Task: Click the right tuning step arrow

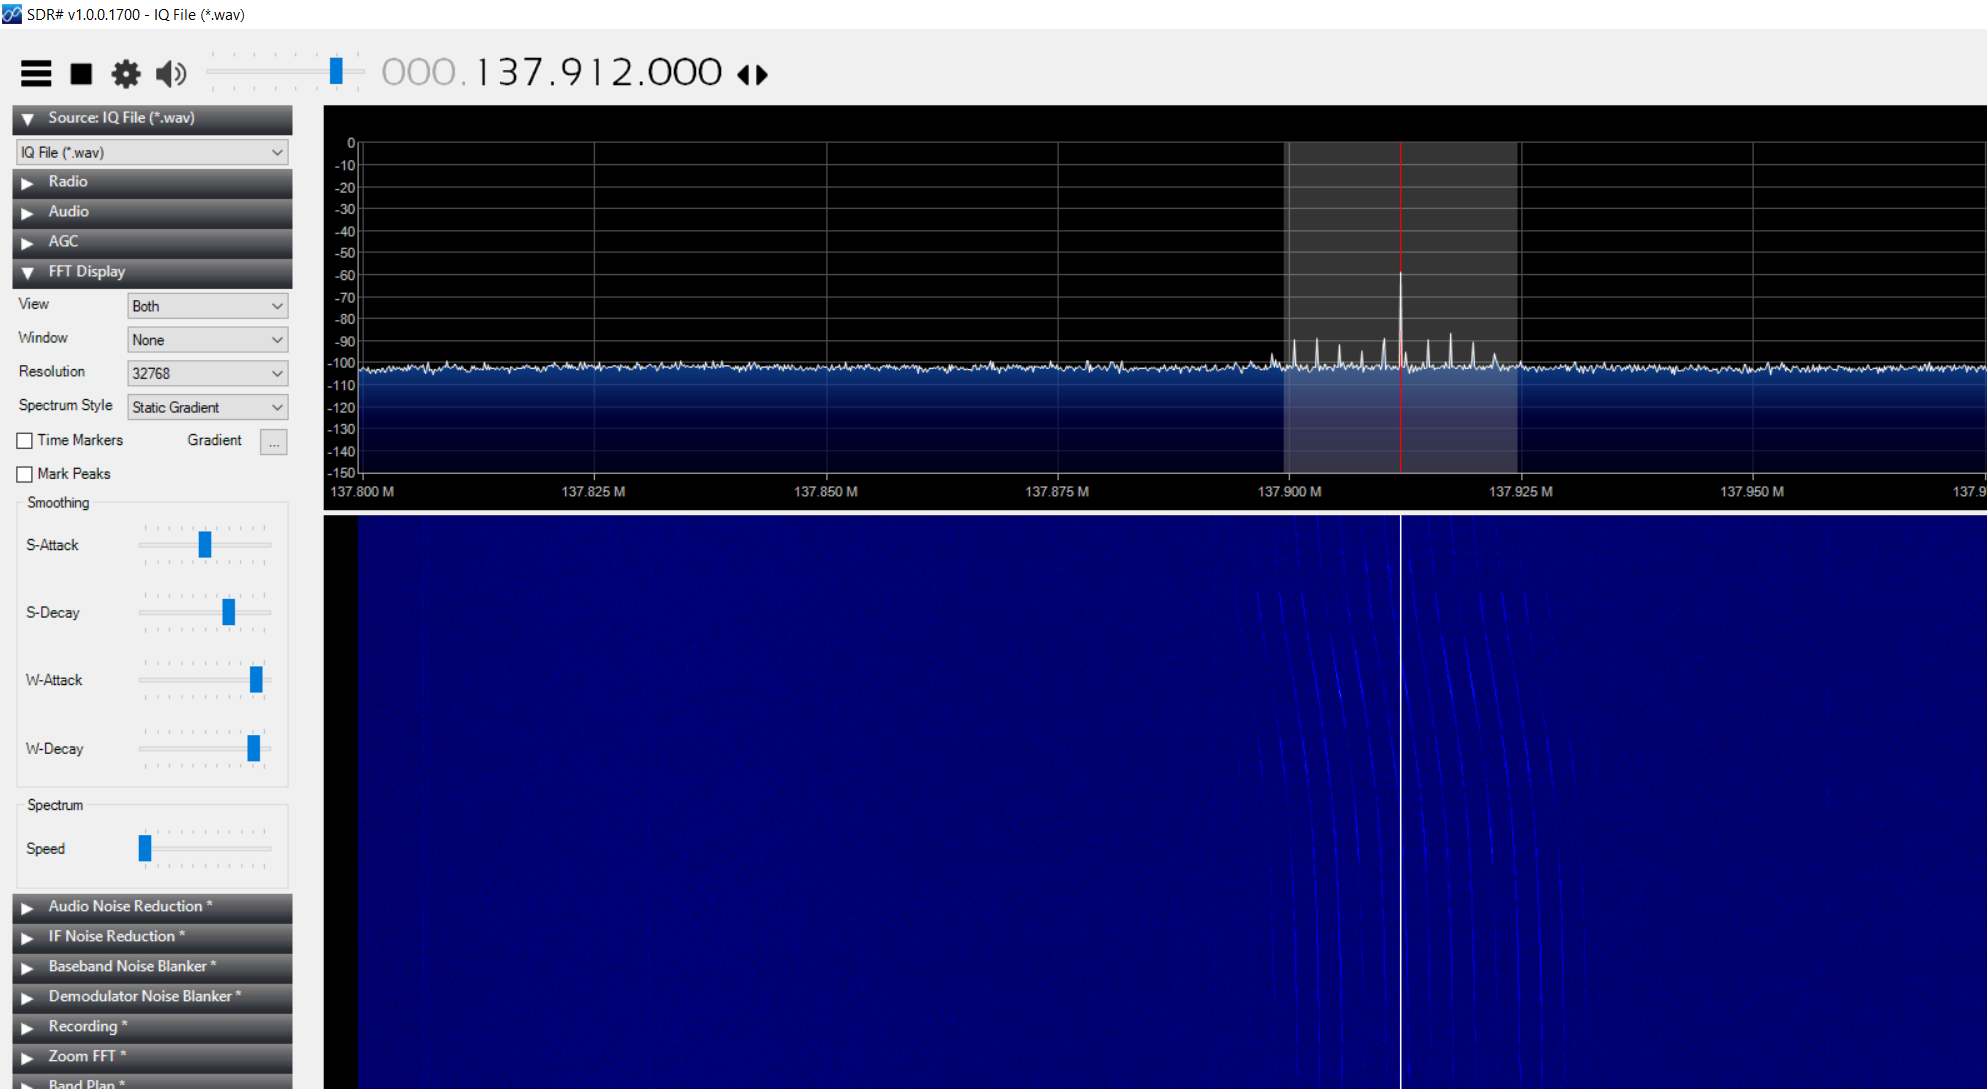Action: [762, 74]
